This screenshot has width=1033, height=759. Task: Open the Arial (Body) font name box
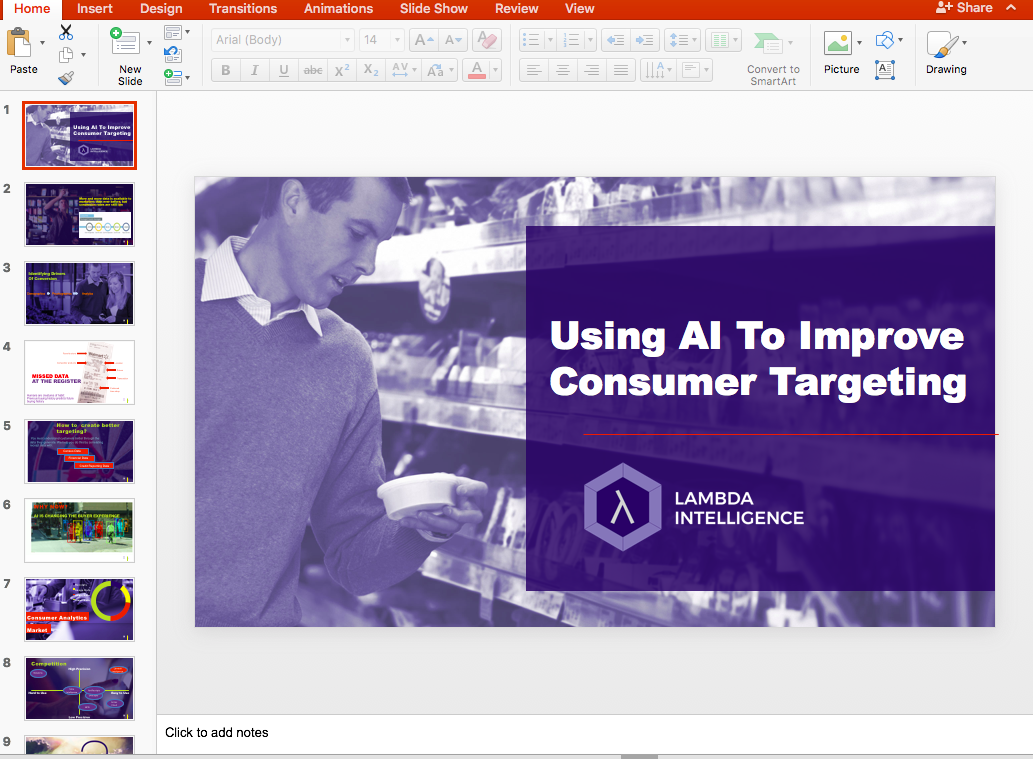tap(283, 40)
